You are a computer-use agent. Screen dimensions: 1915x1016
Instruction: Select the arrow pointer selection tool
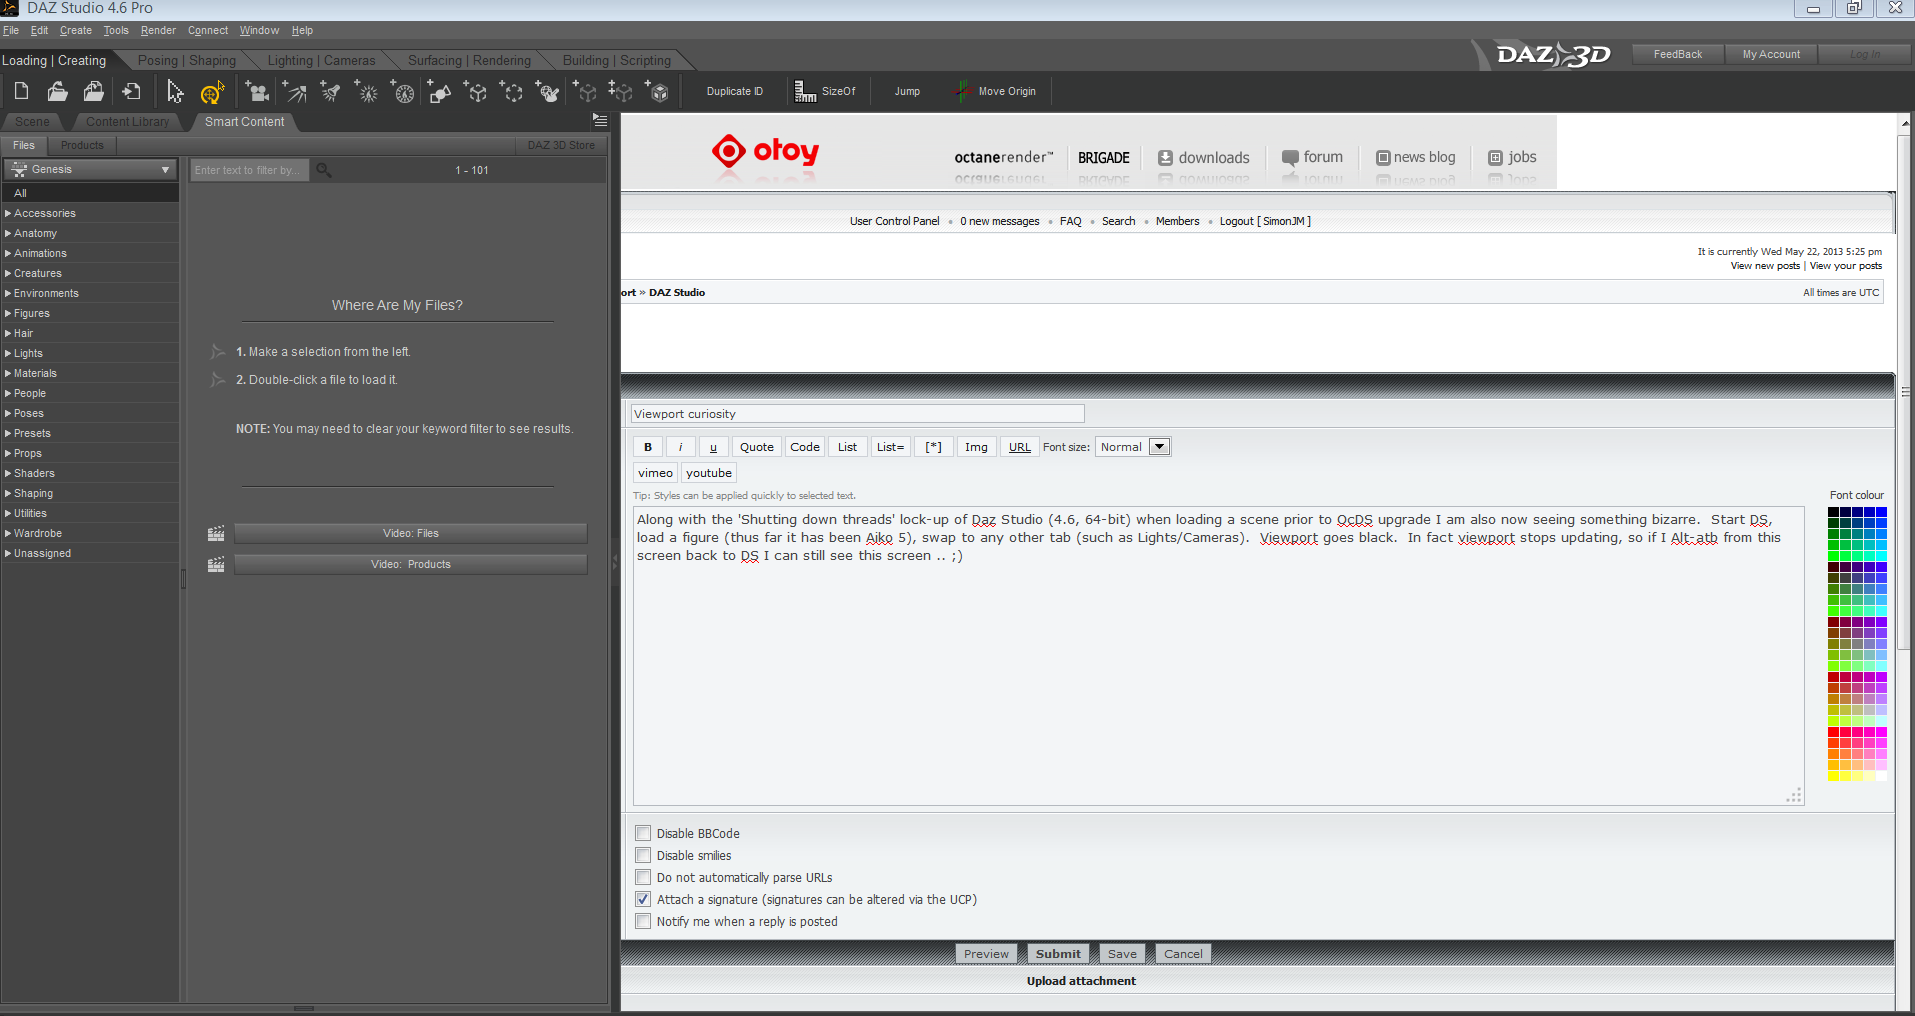tap(174, 92)
